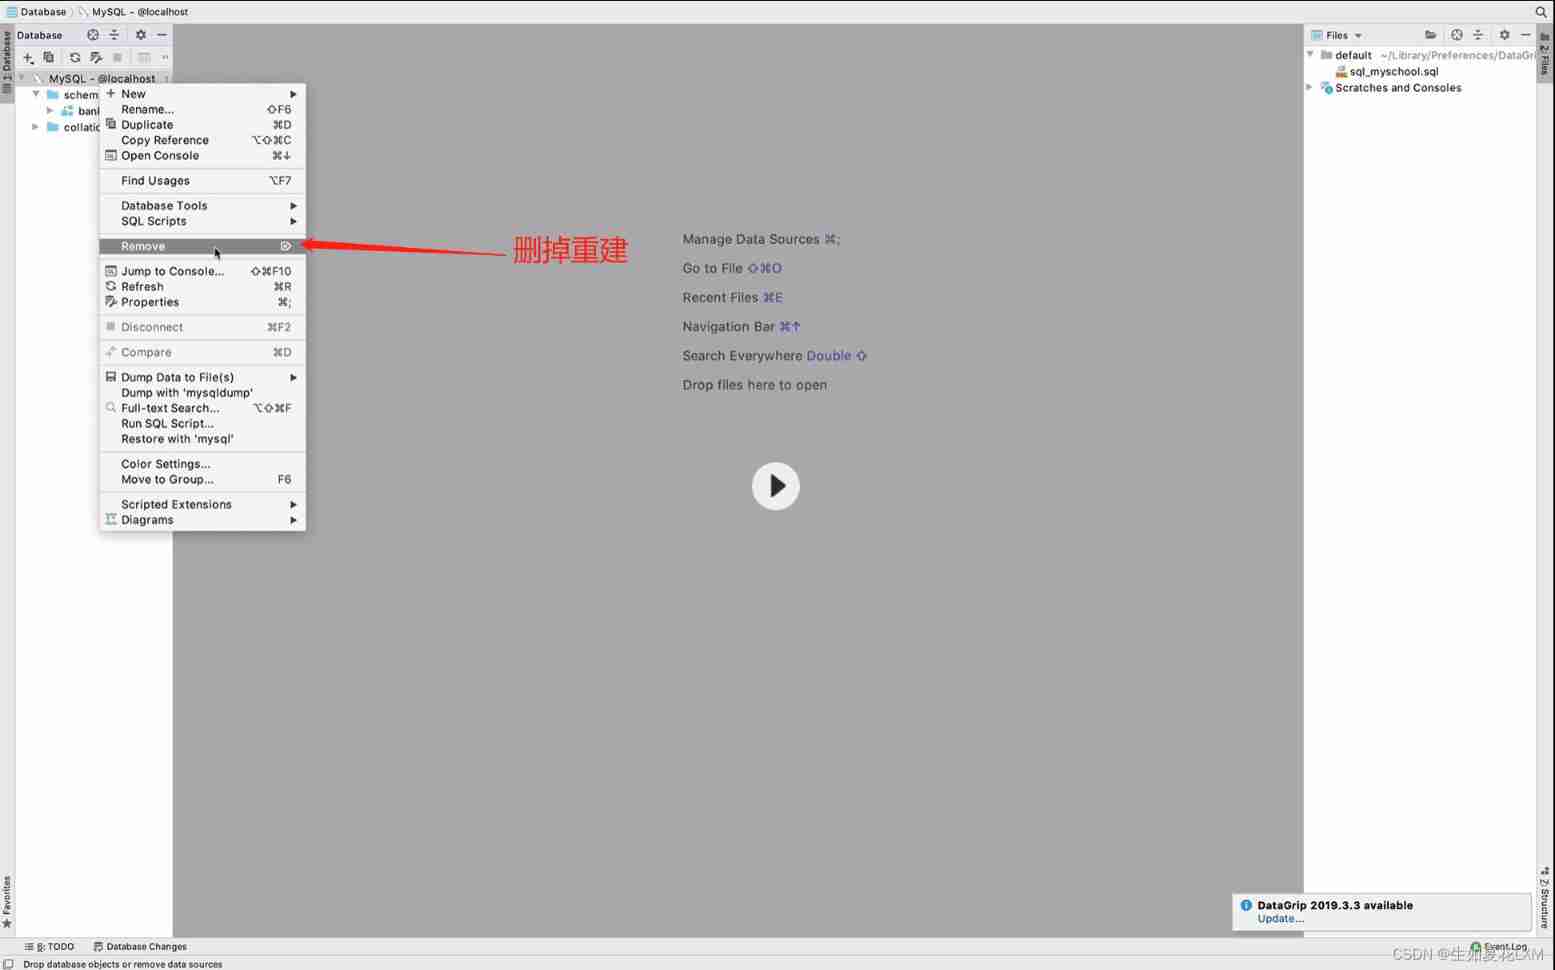Image resolution: width=1555 pixels, height=970 pixels.
Task: Open Color Settings... menu entry
Action: coord(202,464)
